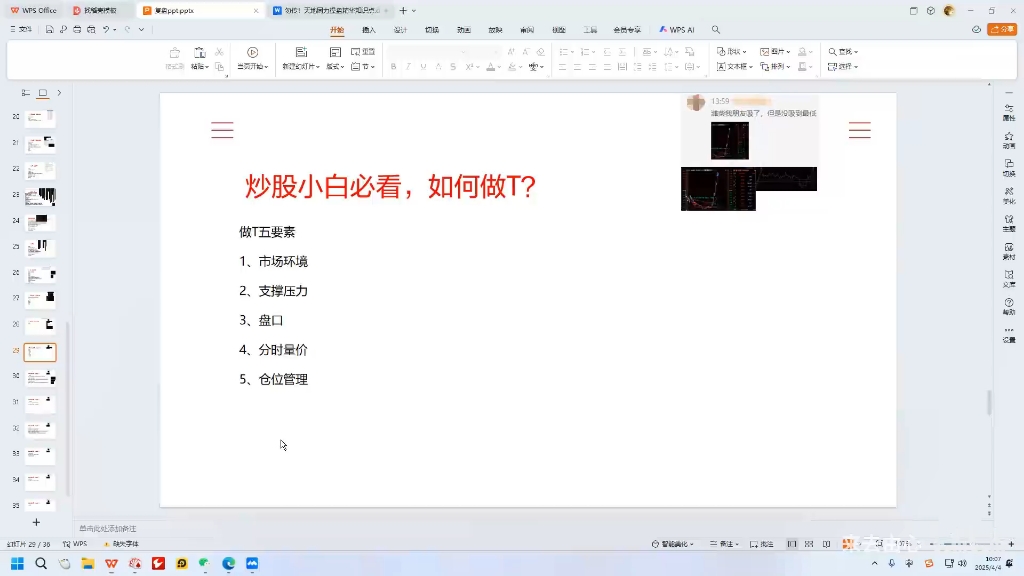Click the Cut scissors icon

(x=219, y=52)
